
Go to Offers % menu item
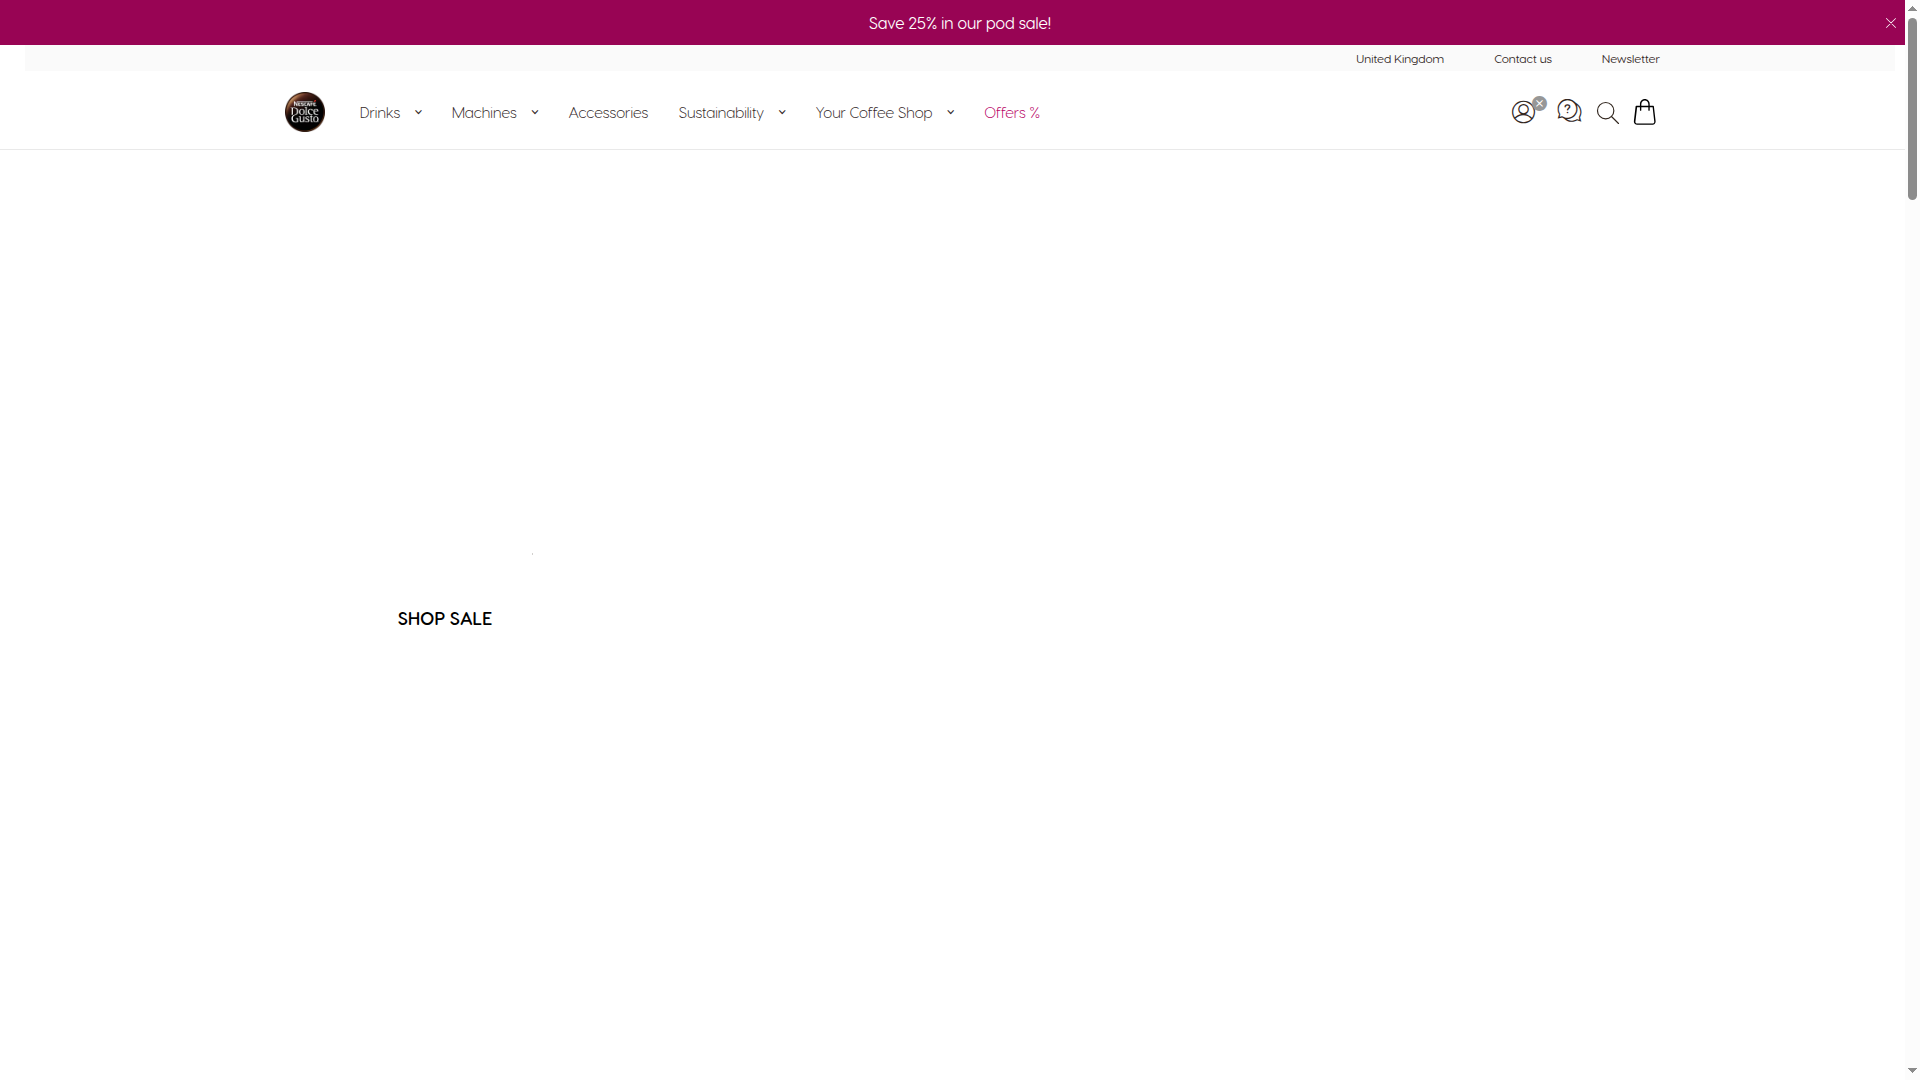1011,113
